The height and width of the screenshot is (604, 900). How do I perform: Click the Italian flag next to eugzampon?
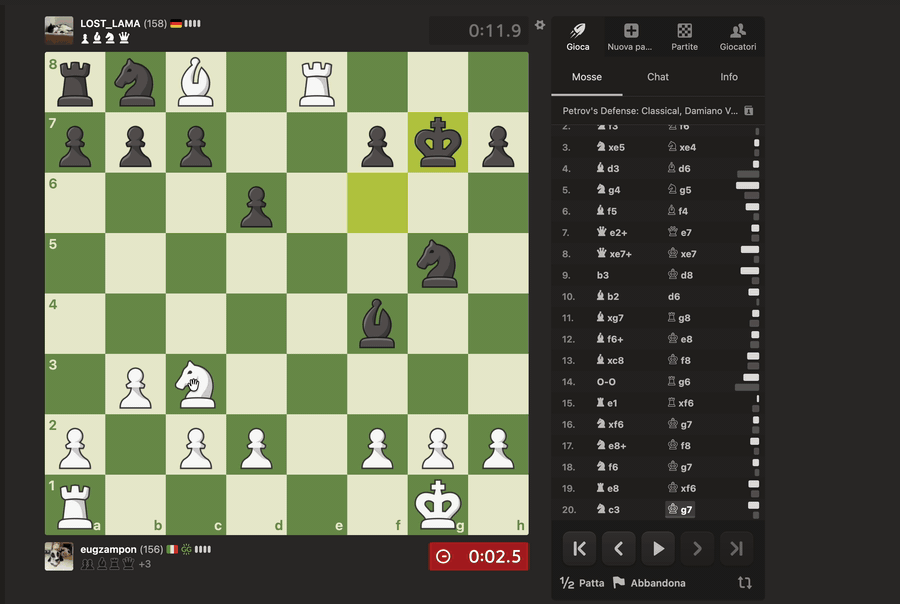[172, 549]
